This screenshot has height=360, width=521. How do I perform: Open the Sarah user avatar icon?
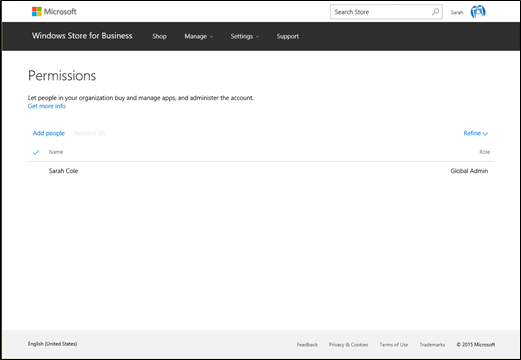pos(478,12)
